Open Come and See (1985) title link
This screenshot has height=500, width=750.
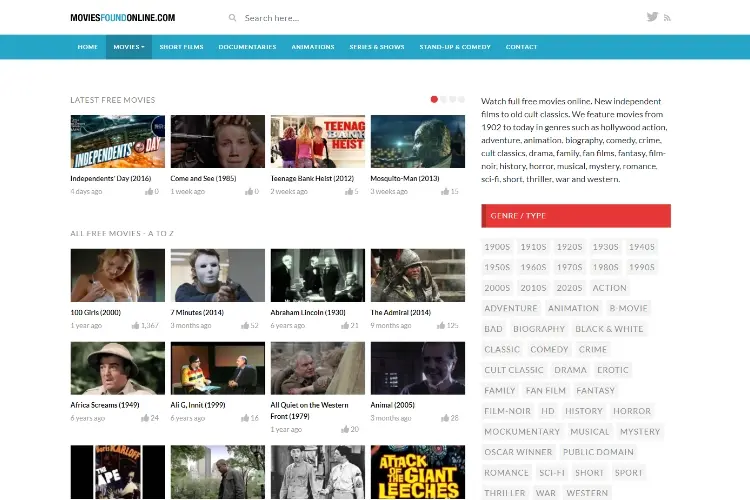point(203,178)
